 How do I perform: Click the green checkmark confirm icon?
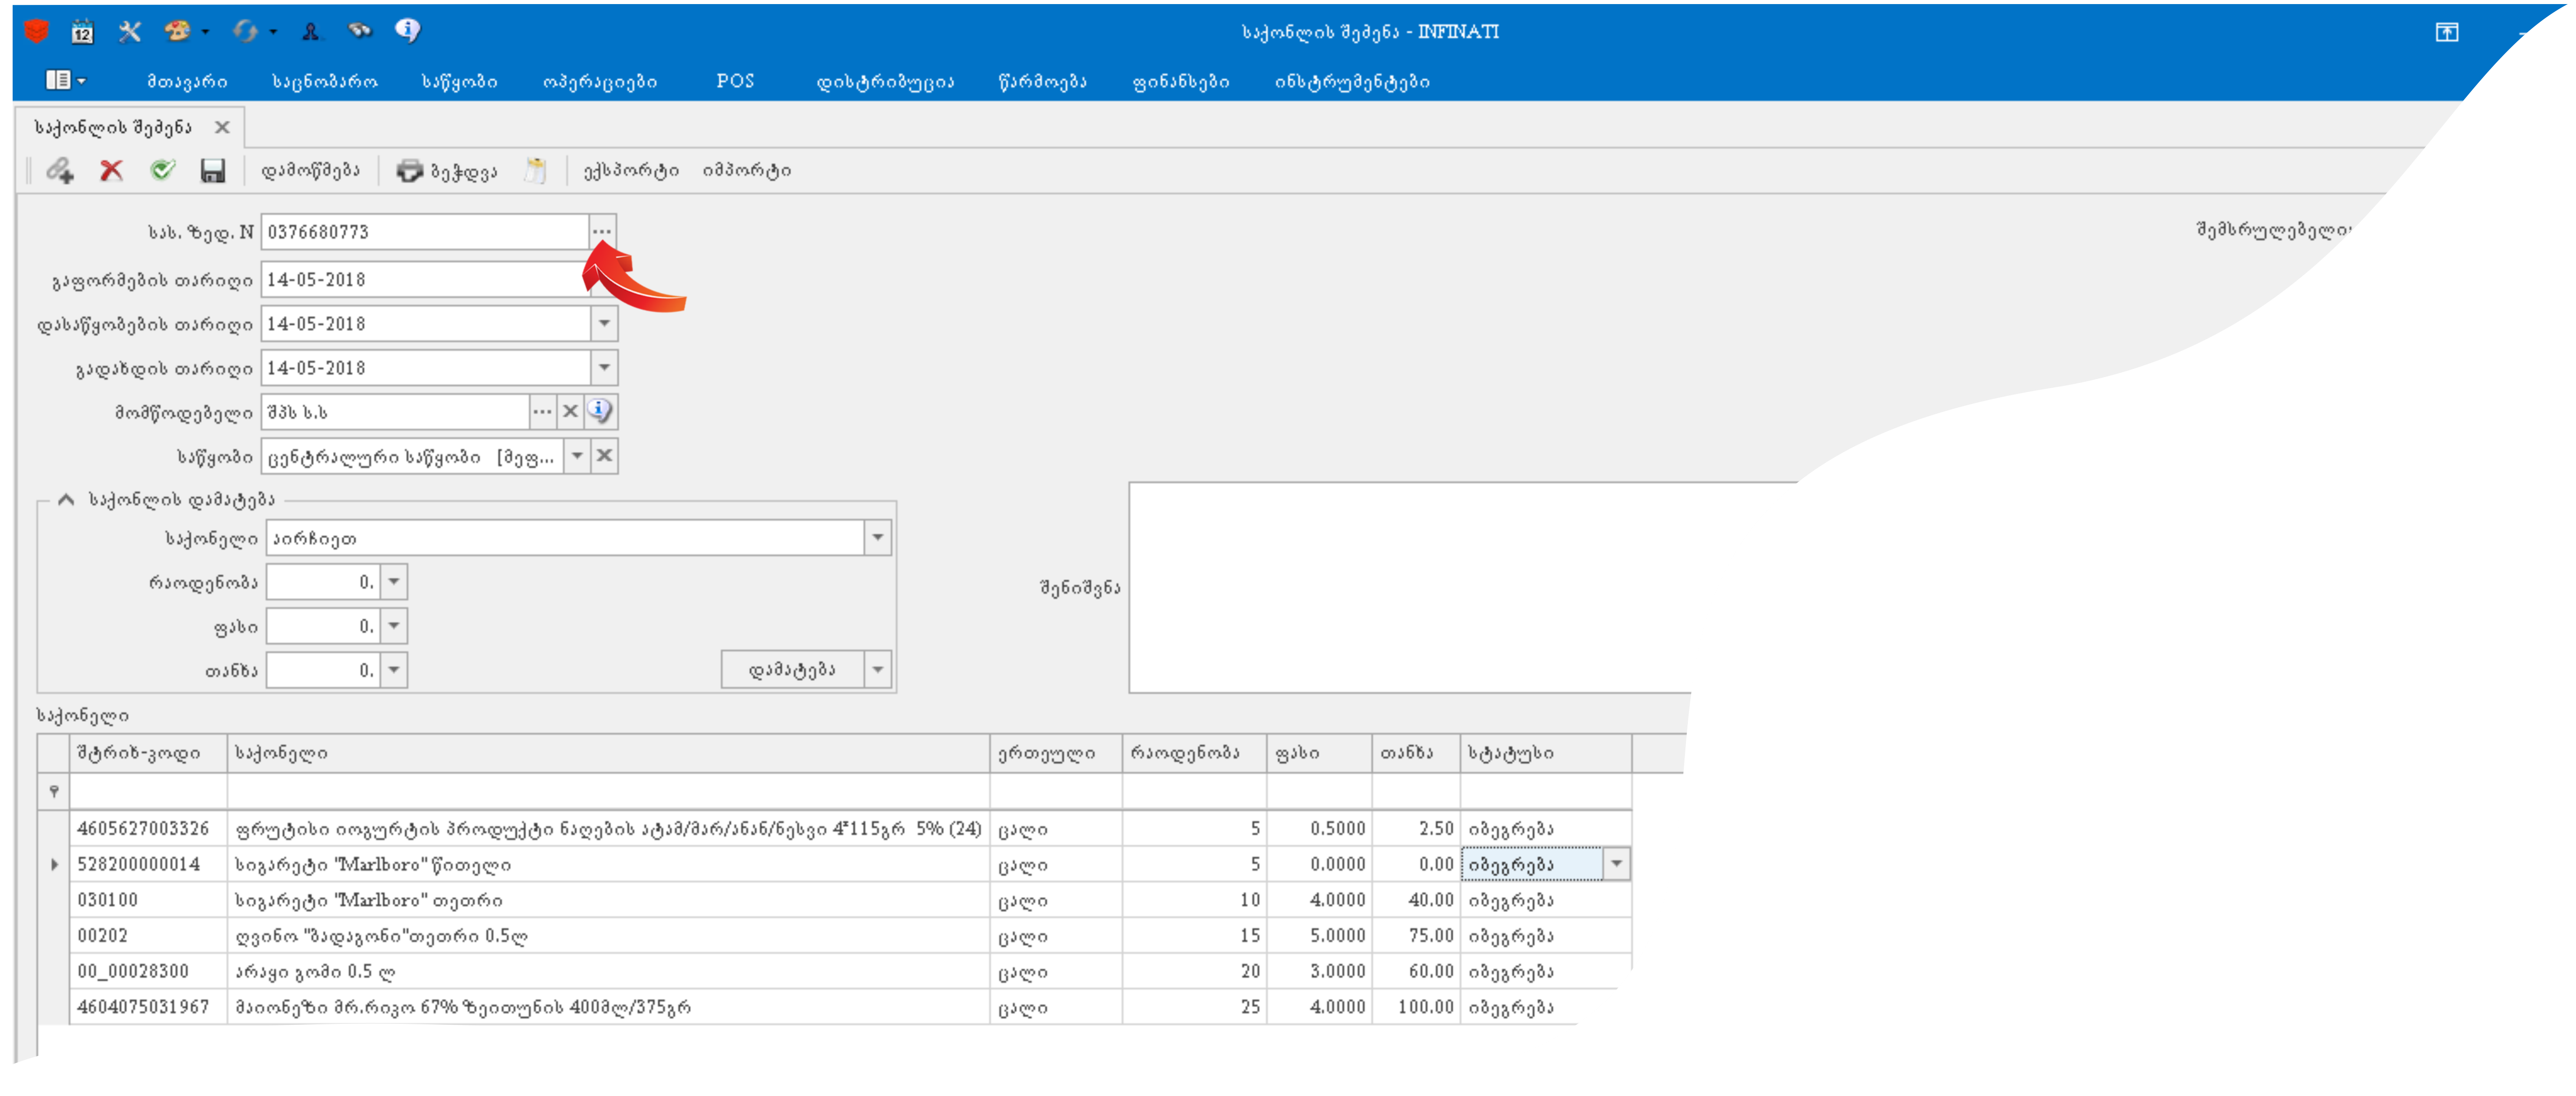[163, 170]
